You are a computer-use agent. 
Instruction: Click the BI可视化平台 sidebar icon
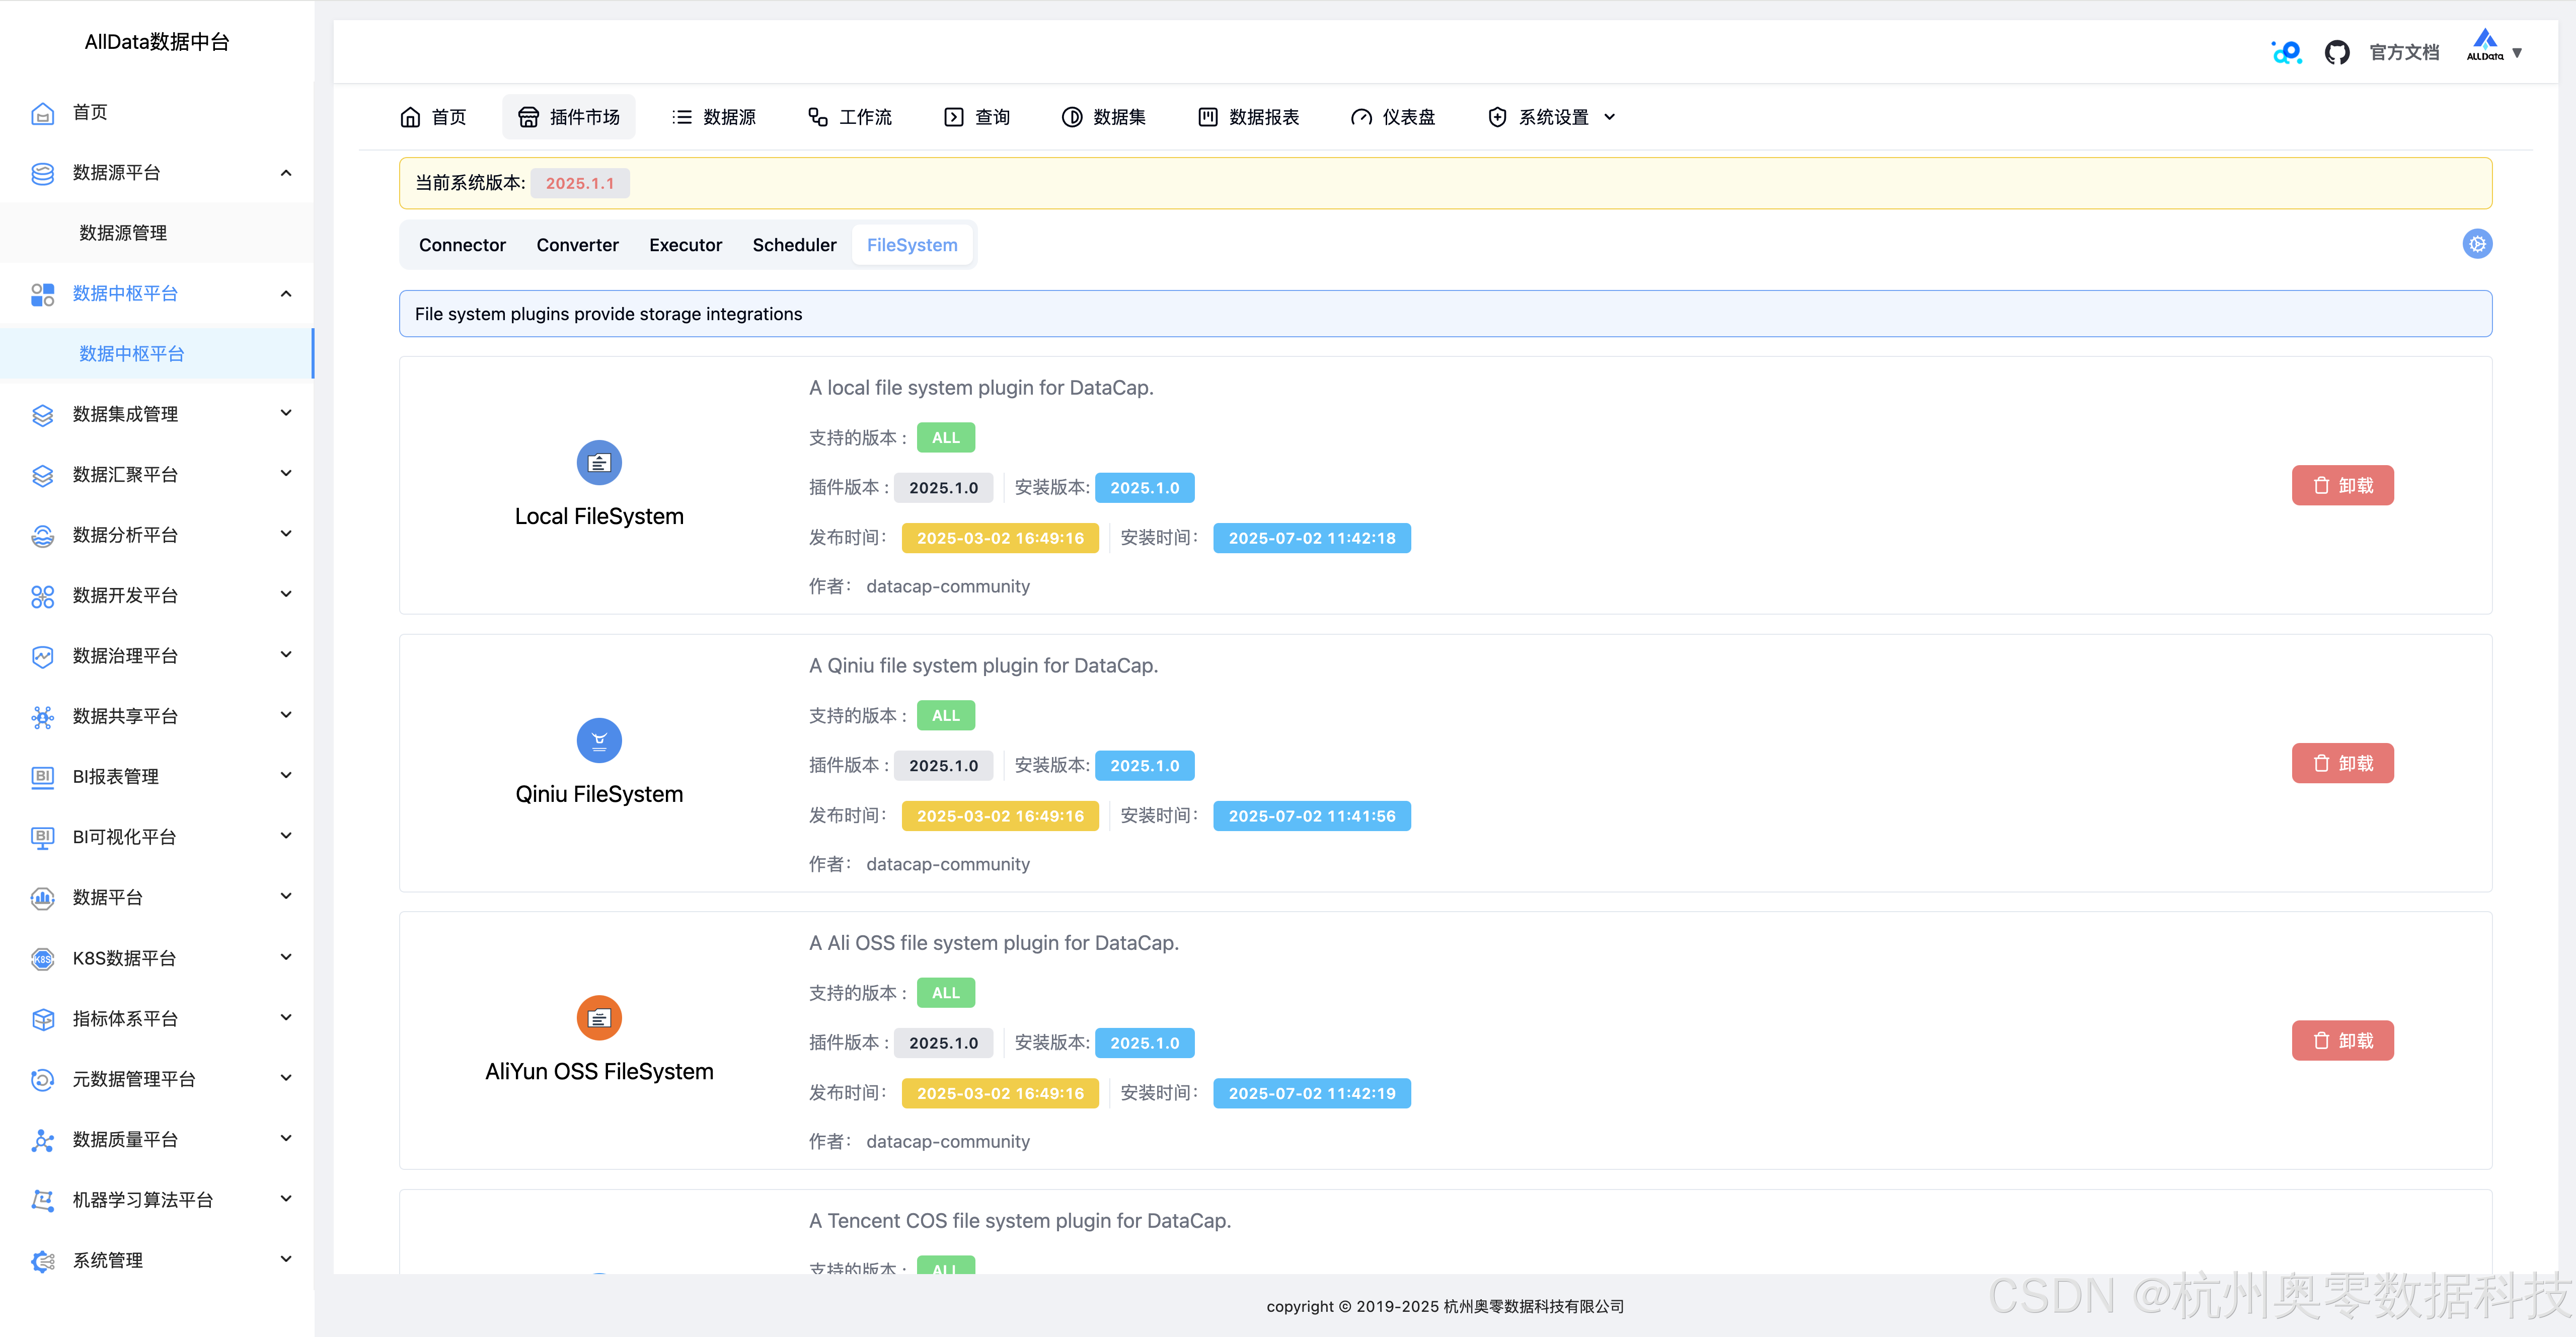pos(42,837)
